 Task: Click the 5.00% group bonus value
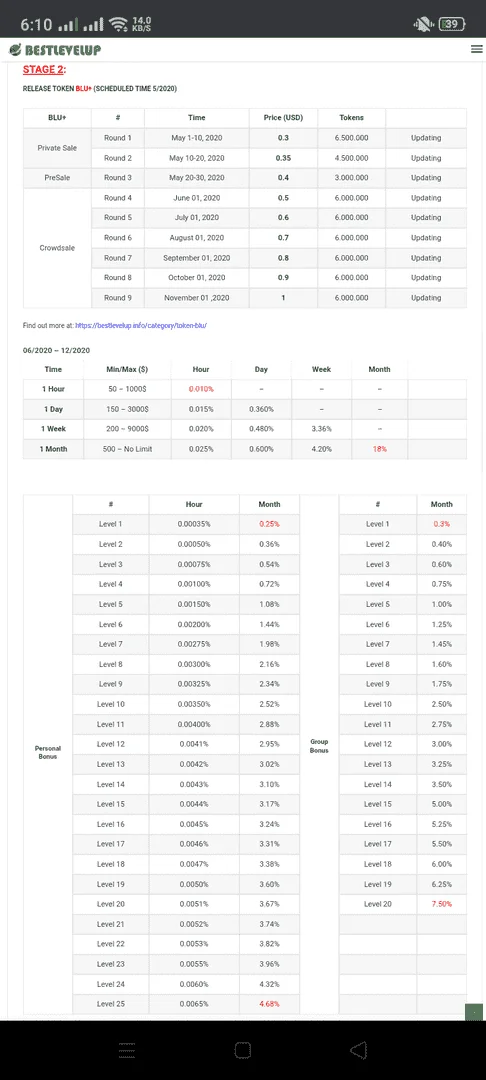point(441,804)
